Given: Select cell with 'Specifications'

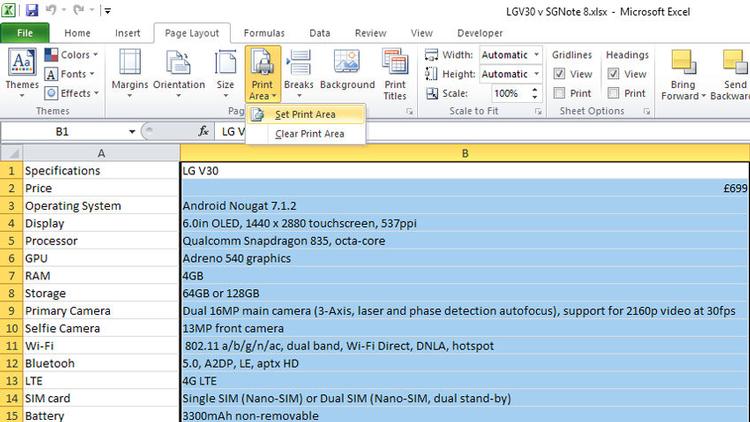Looking at the screenshot, I should pos(101,171).
